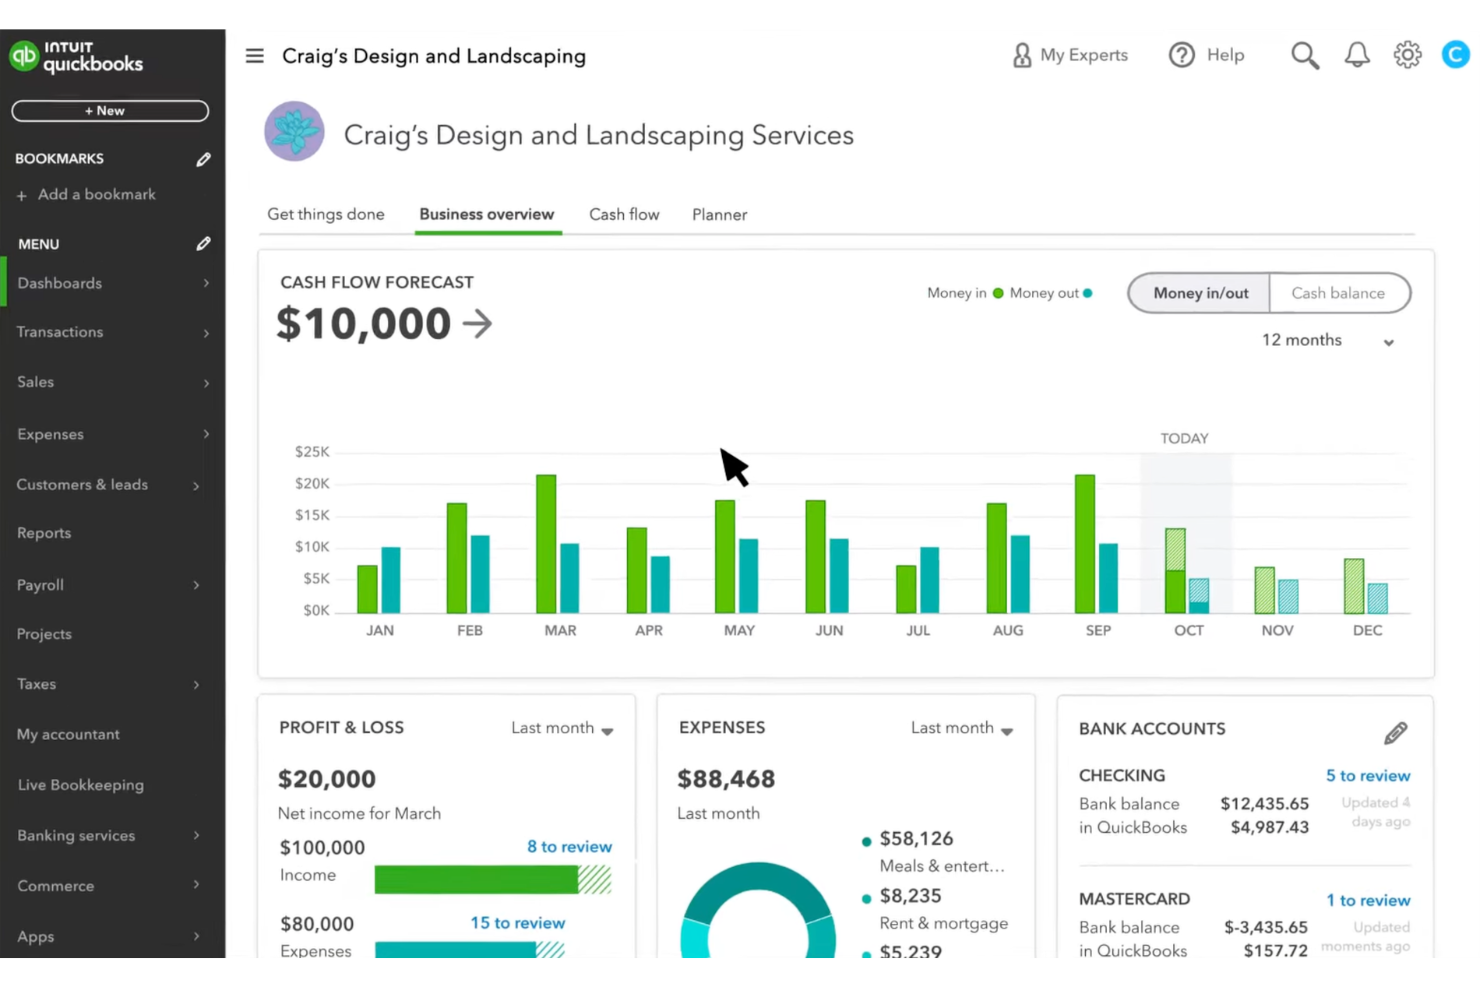Change Profit & Loss period from Last month

click(x=562, y=728)
